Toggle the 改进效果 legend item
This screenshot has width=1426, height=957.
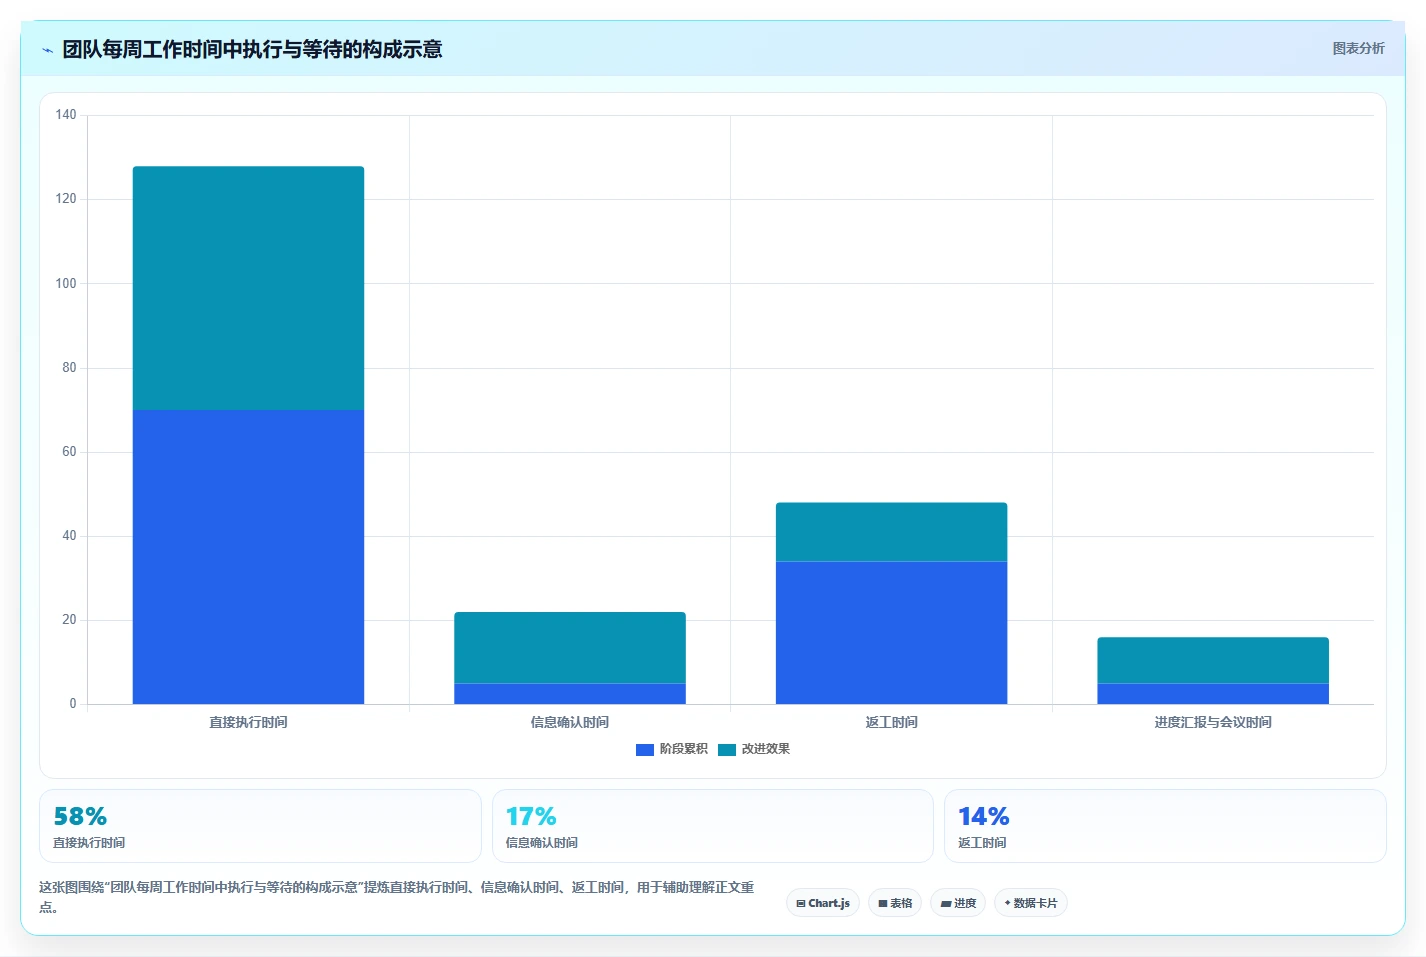point(754,749)
